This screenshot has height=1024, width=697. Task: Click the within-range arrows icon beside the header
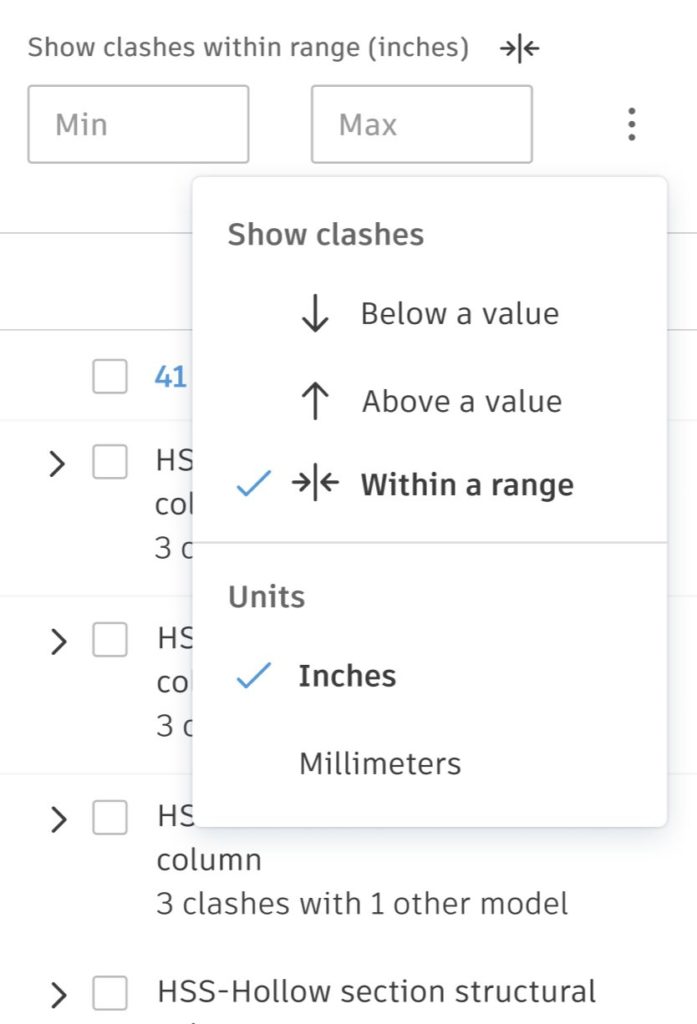pos(519,48)
